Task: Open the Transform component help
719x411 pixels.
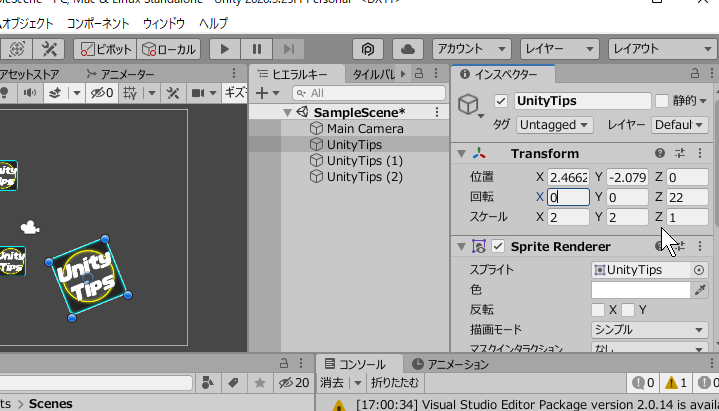Action: 660,153
